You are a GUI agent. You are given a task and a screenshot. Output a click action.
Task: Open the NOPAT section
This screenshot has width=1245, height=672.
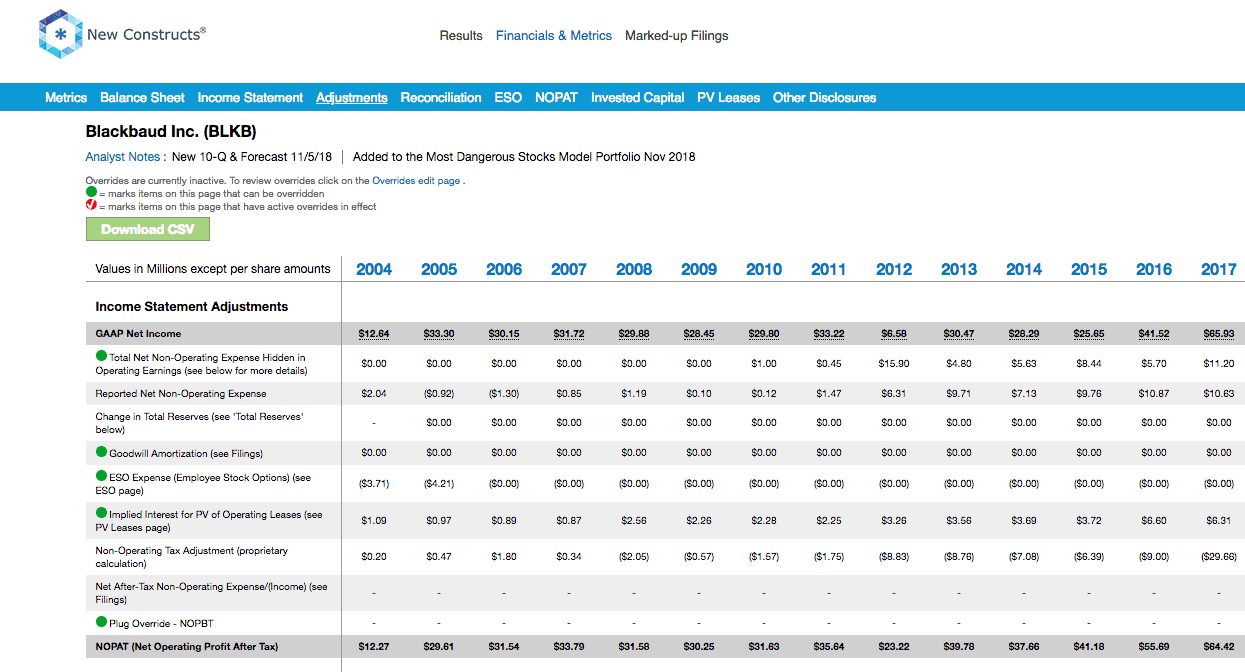tap(556, 98)
